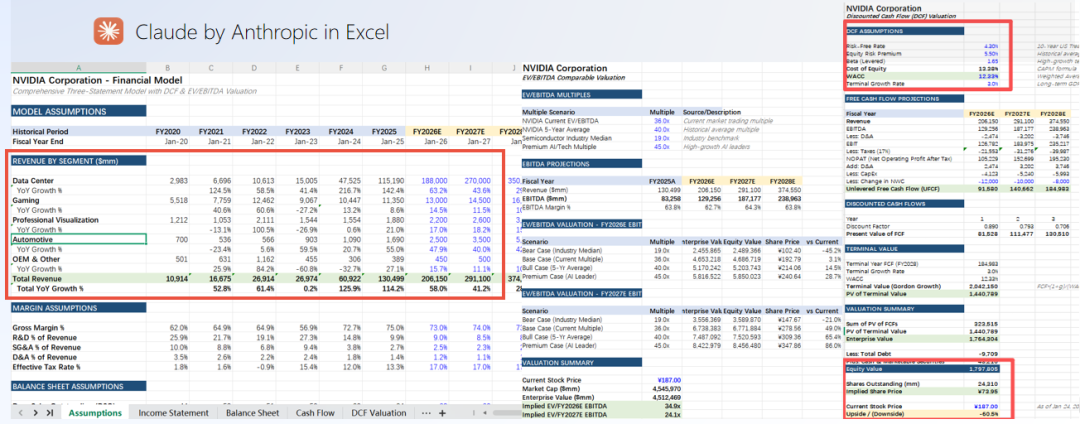This screenshot has width=1080, height=424.
Task: Select the 'Cost of Equity' row label
Action: 864,69
